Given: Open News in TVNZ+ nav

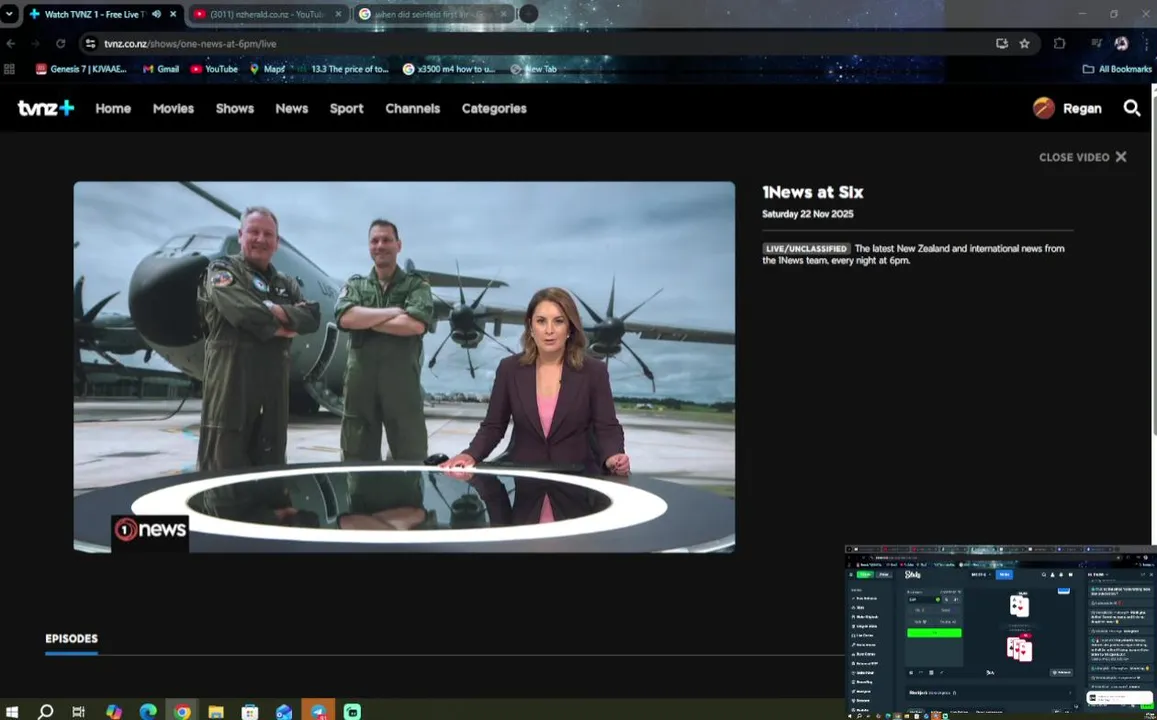Looking at the screenshot, I should (x=291, y=108).
